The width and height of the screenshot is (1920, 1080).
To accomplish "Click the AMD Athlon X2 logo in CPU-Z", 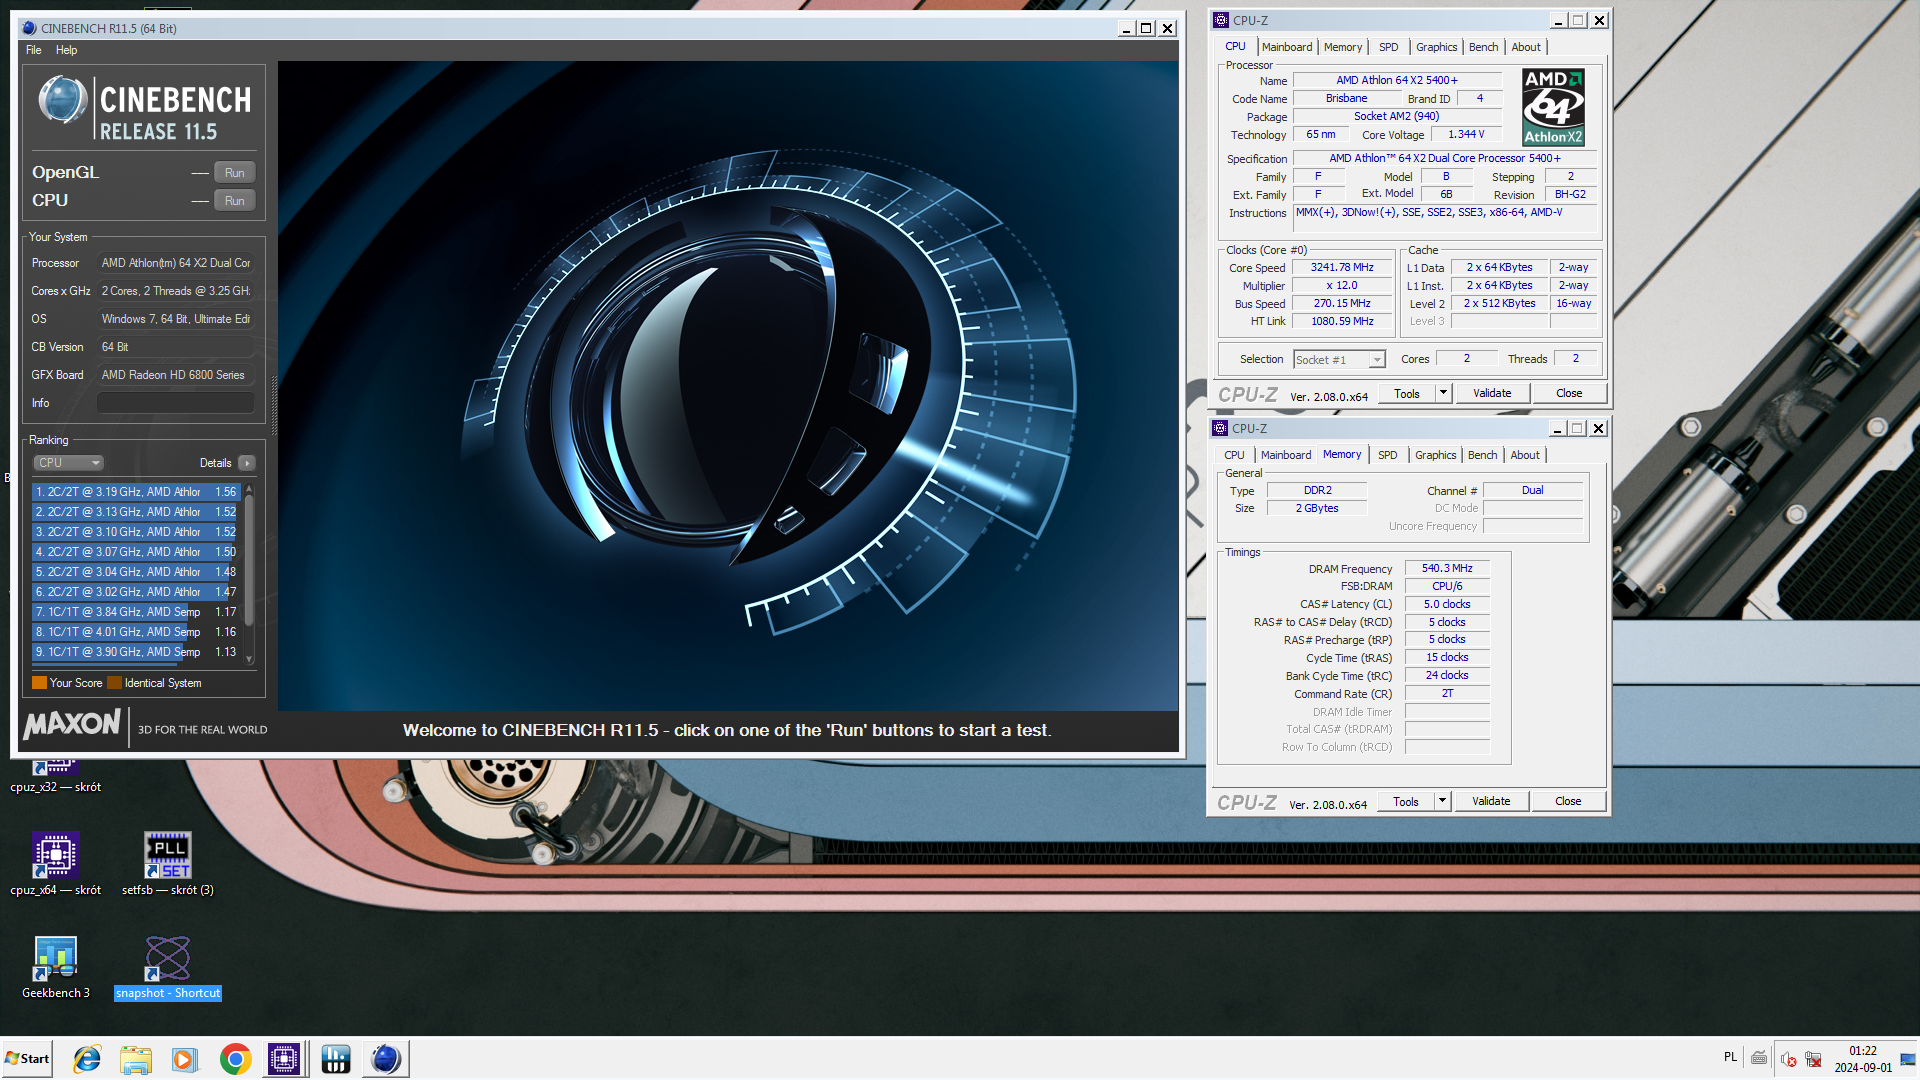I will click(1553, 107).
